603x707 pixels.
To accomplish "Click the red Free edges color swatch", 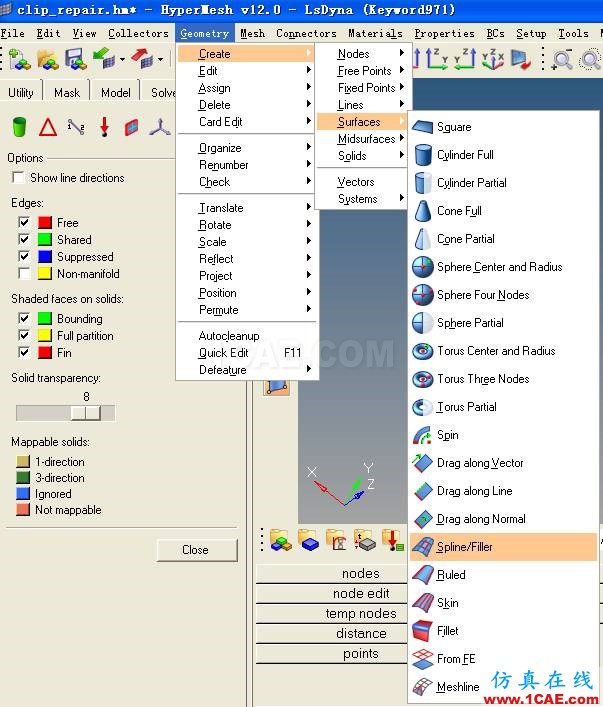I will [45, 222].
